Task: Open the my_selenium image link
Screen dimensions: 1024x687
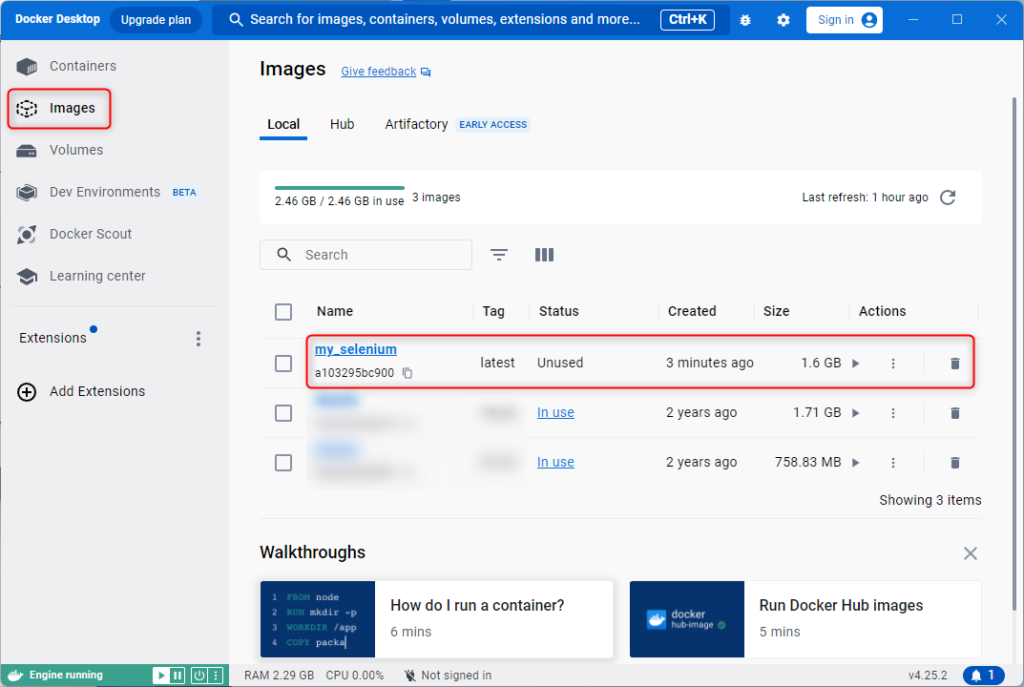Action: pos(356,349)
